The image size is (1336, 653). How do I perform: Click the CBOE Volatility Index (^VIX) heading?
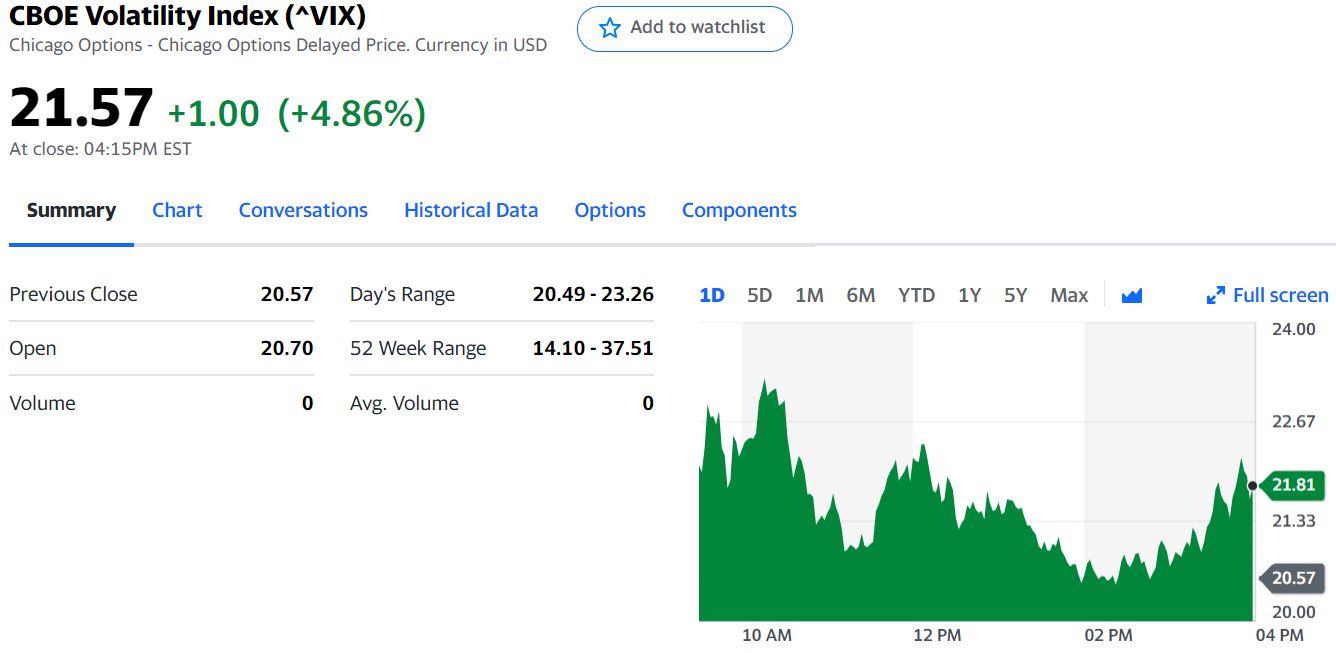[x=187, y=15]
